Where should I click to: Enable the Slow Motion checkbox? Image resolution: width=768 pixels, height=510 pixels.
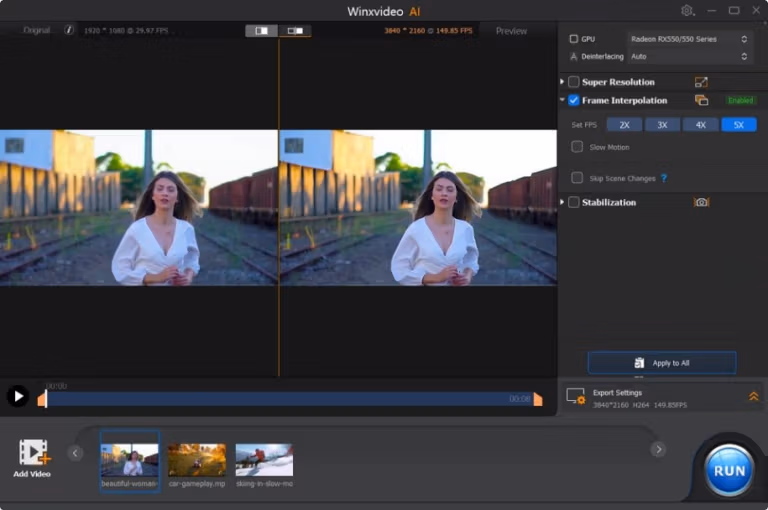577,146
